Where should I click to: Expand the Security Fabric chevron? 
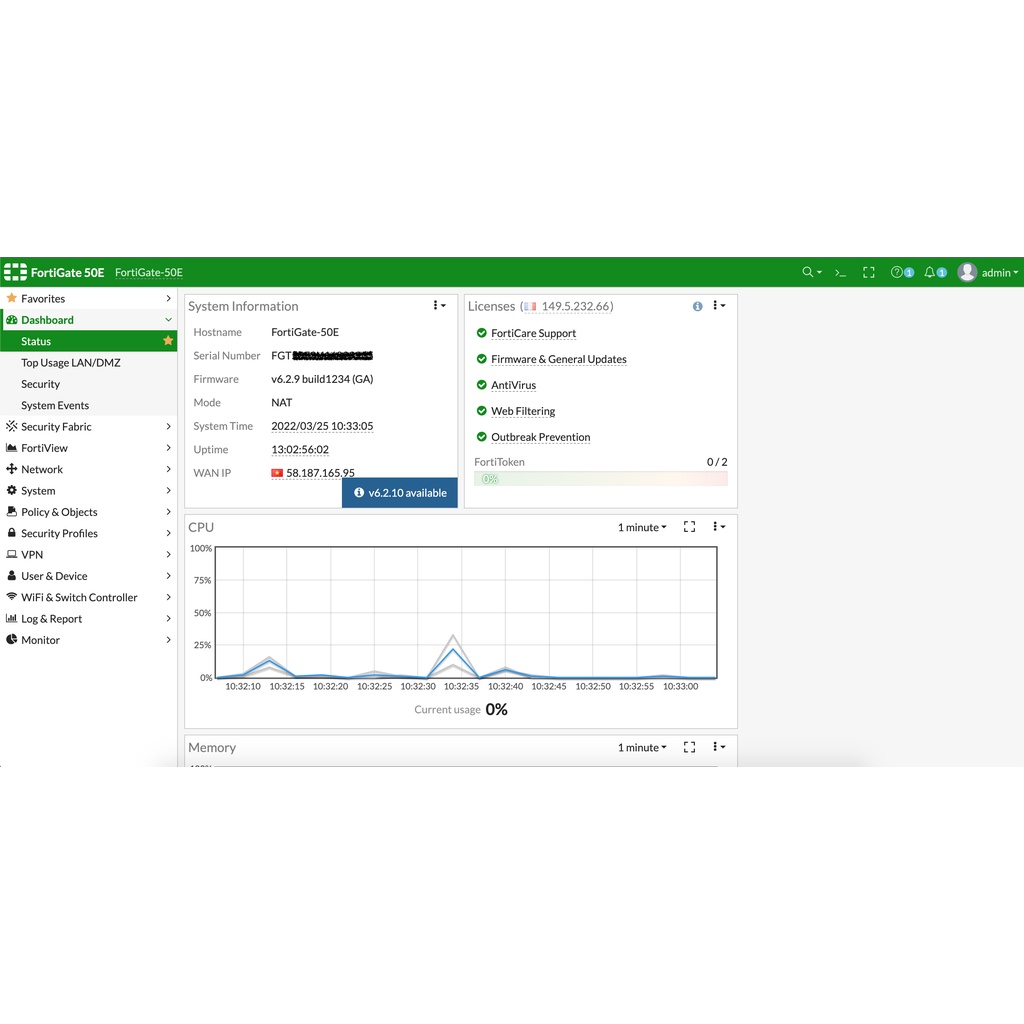click(168, 426)
